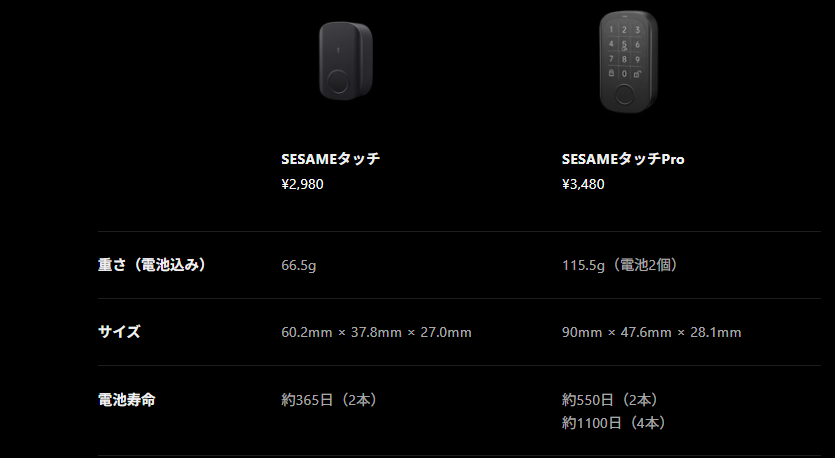
Task: Click the SESAMEタッチPro device image
Action: point(628,62)
